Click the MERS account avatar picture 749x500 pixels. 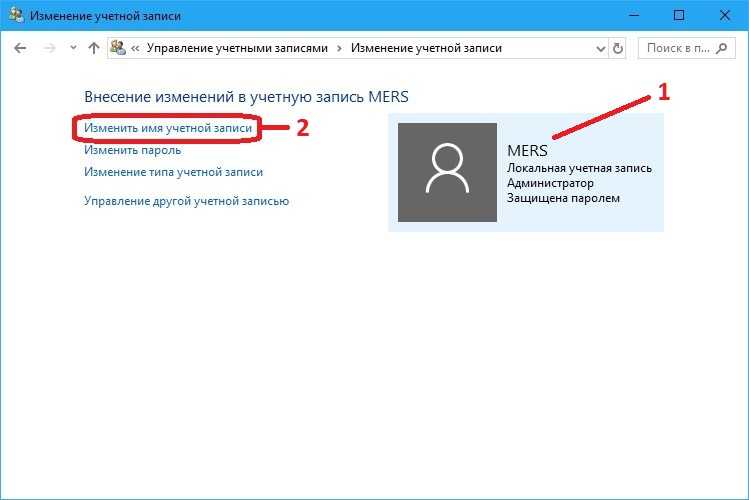point(447,172)
